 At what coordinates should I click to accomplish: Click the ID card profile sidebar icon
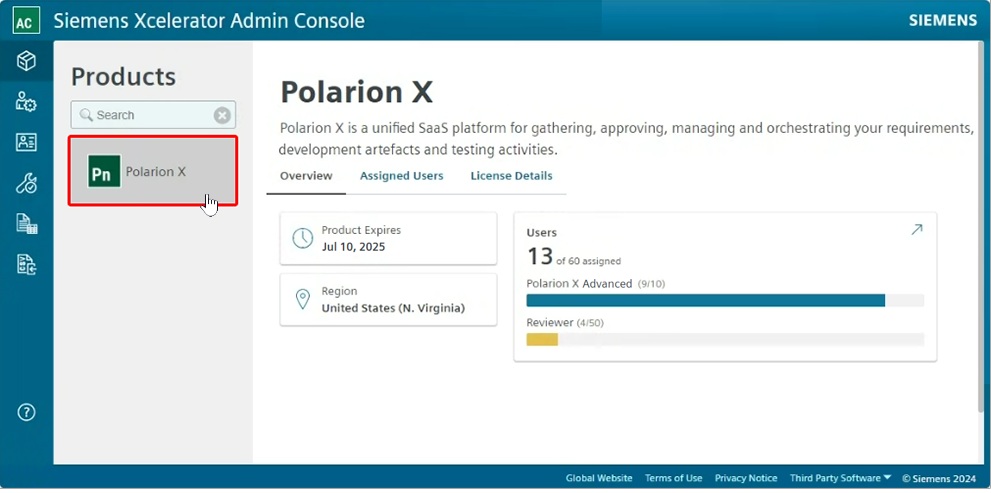[x=27, y=142]
